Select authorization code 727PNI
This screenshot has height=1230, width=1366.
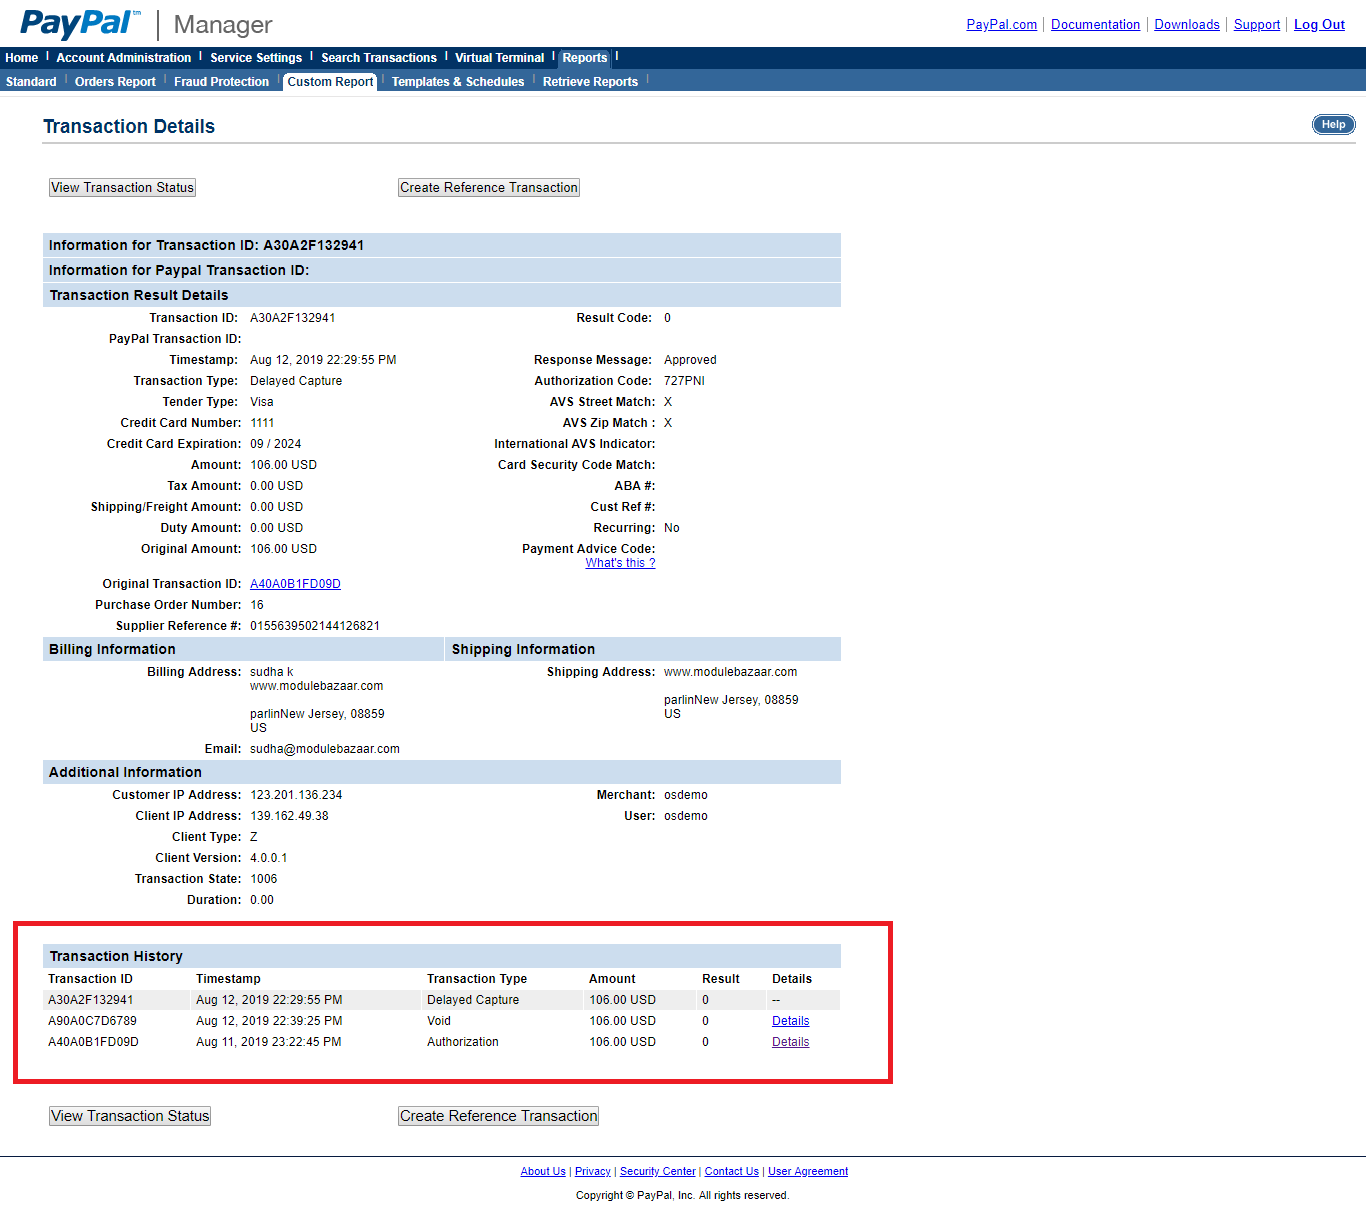[x=684, y=381]
